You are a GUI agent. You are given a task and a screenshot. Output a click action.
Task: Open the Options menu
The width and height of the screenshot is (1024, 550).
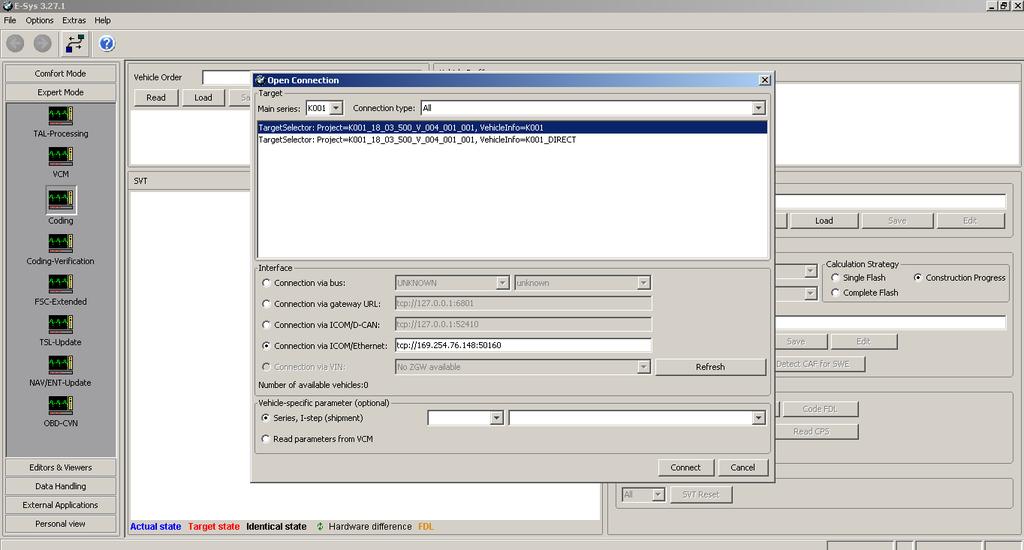coord(40,20)
